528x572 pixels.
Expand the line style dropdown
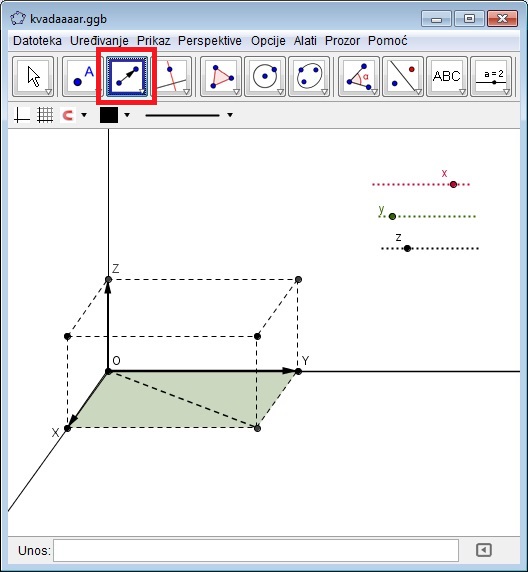[x=230, y=115]
